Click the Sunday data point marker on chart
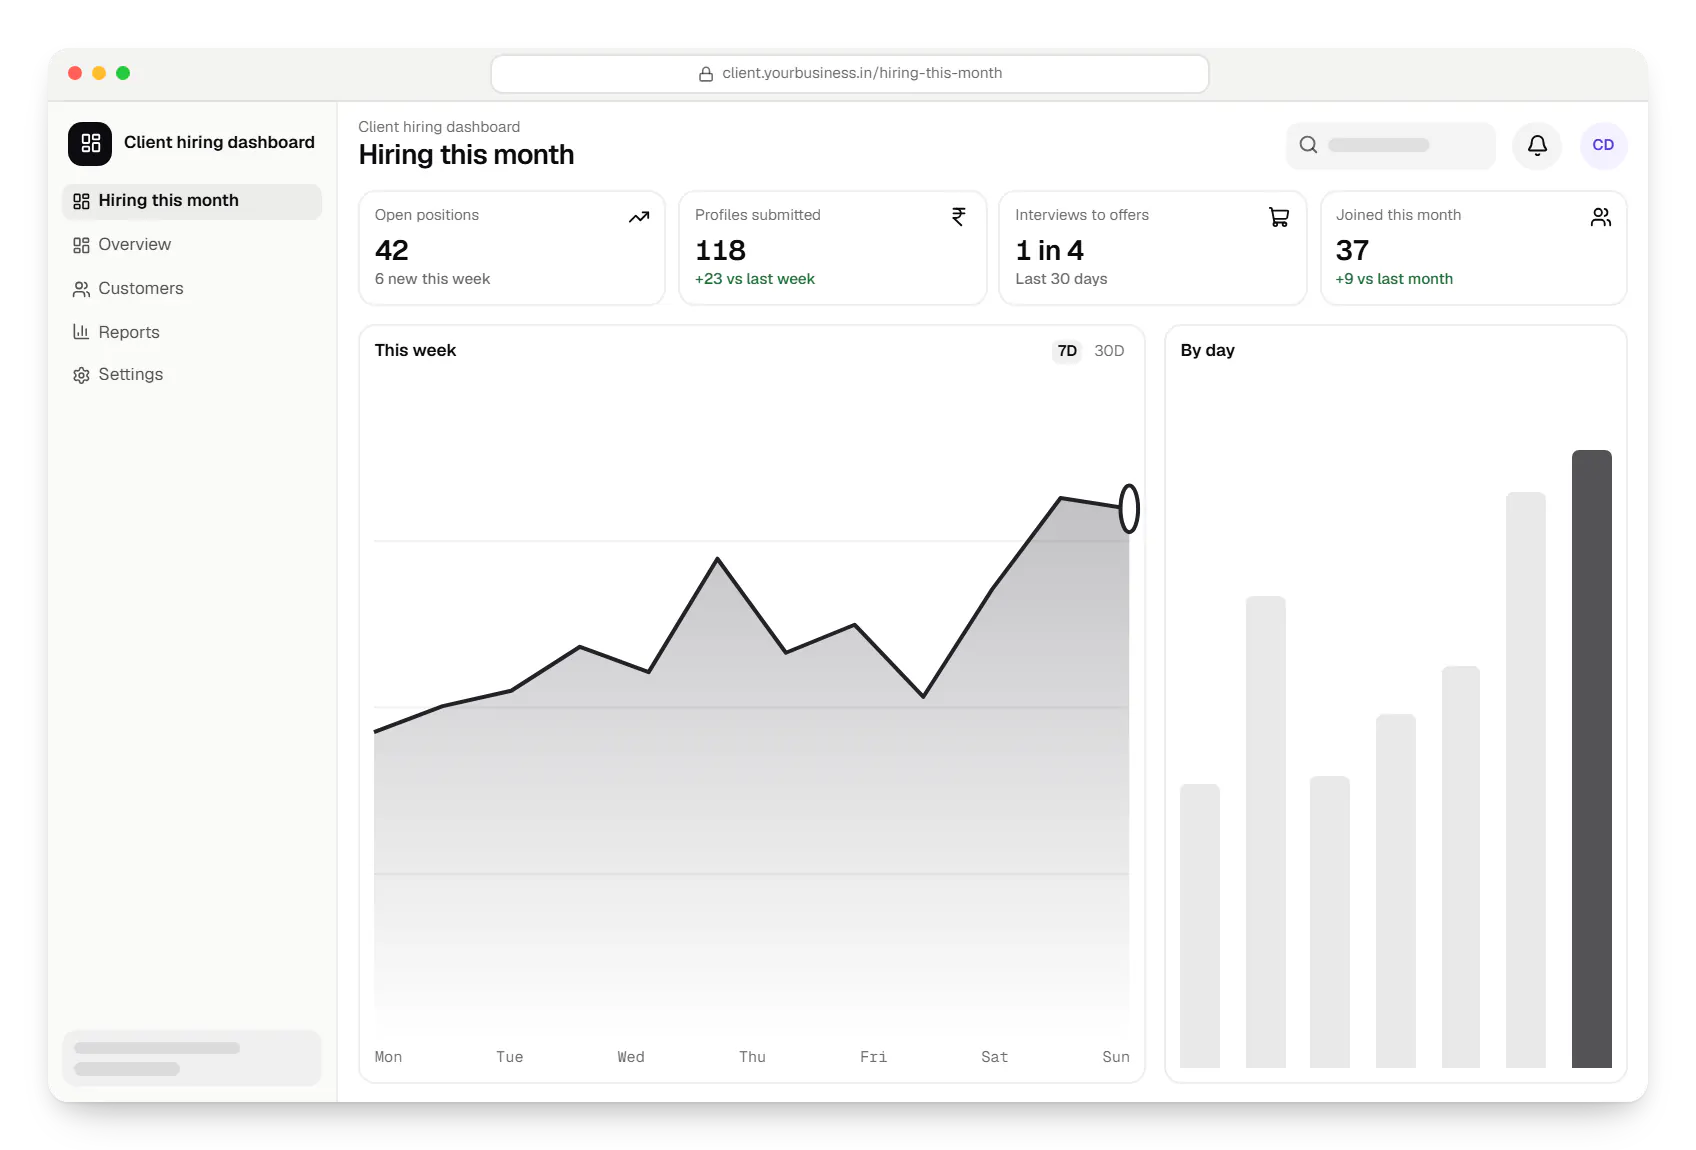Viewport: 1696px width, 1150px height. click(1129, 509)
